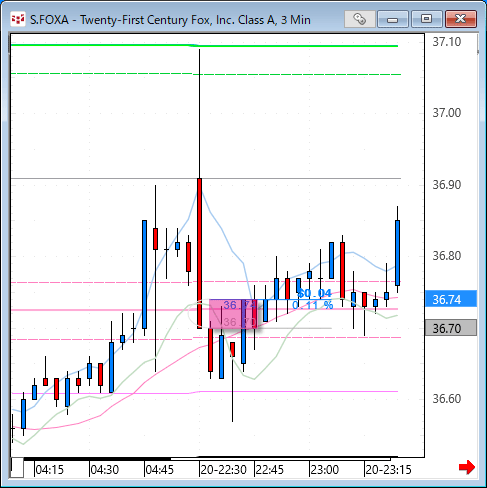Maximize the S.FOXA chart window
This screenshot has height=488, width=487.
coord(426,19)
